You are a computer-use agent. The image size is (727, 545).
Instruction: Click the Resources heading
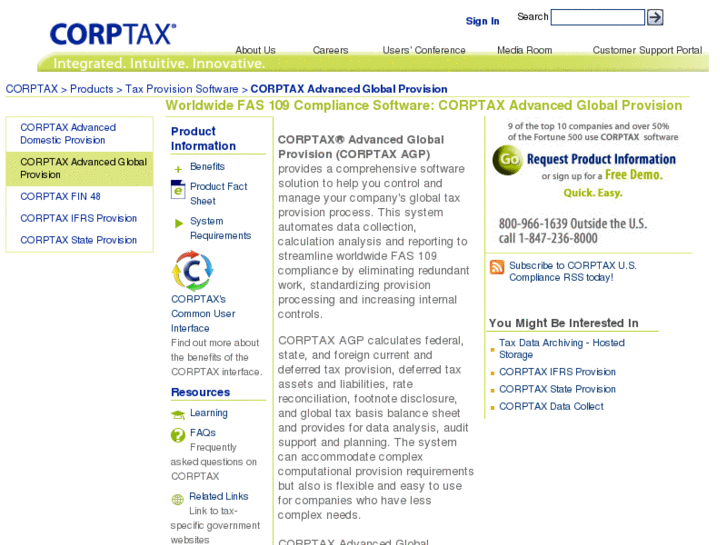click(x=200, y=392)
